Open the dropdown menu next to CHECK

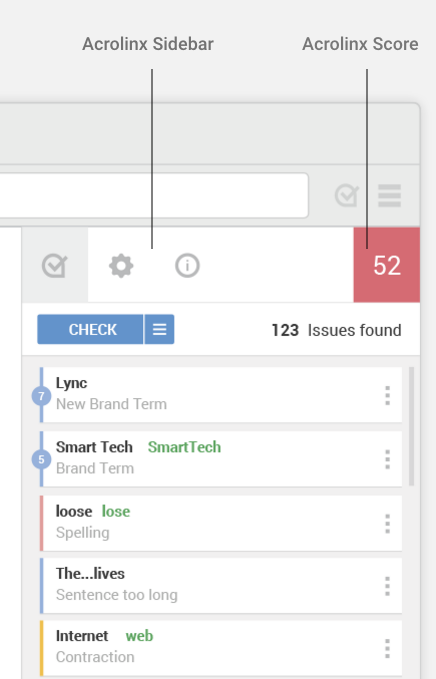pyautogui.click(x=159, y=330)
